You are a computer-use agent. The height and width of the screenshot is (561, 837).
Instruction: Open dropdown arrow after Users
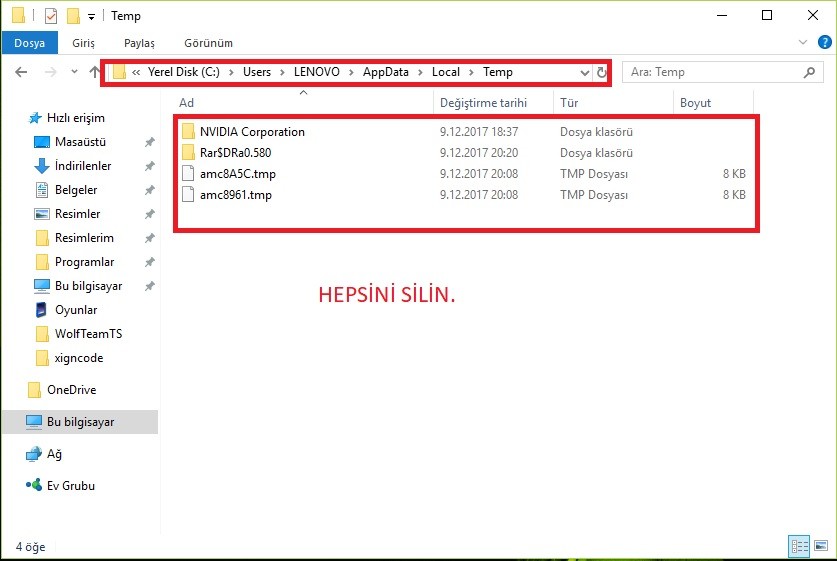tap(282, 73)
